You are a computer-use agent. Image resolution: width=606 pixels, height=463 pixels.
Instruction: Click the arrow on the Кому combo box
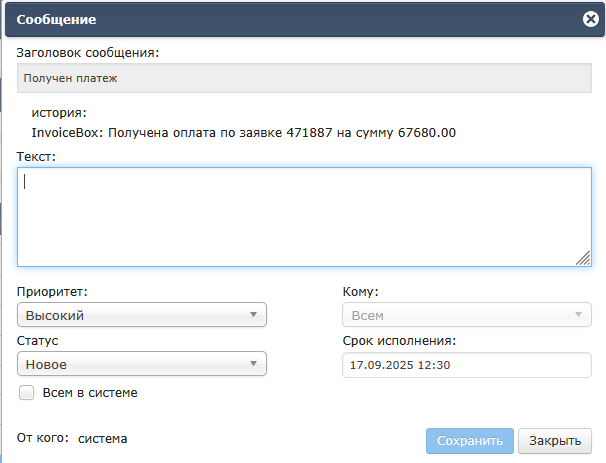point(577,316)
